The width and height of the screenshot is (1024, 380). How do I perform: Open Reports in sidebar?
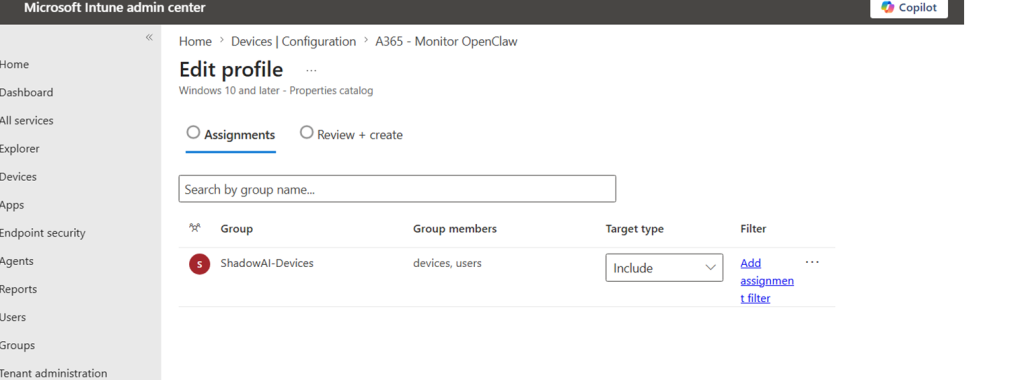click(18, 289)
